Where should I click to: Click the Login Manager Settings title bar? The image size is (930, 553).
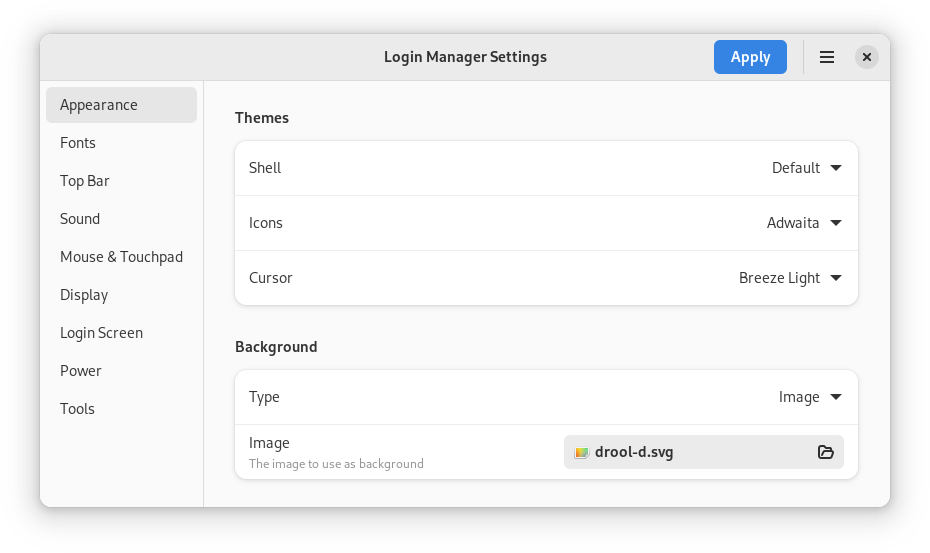click(465, 57)
